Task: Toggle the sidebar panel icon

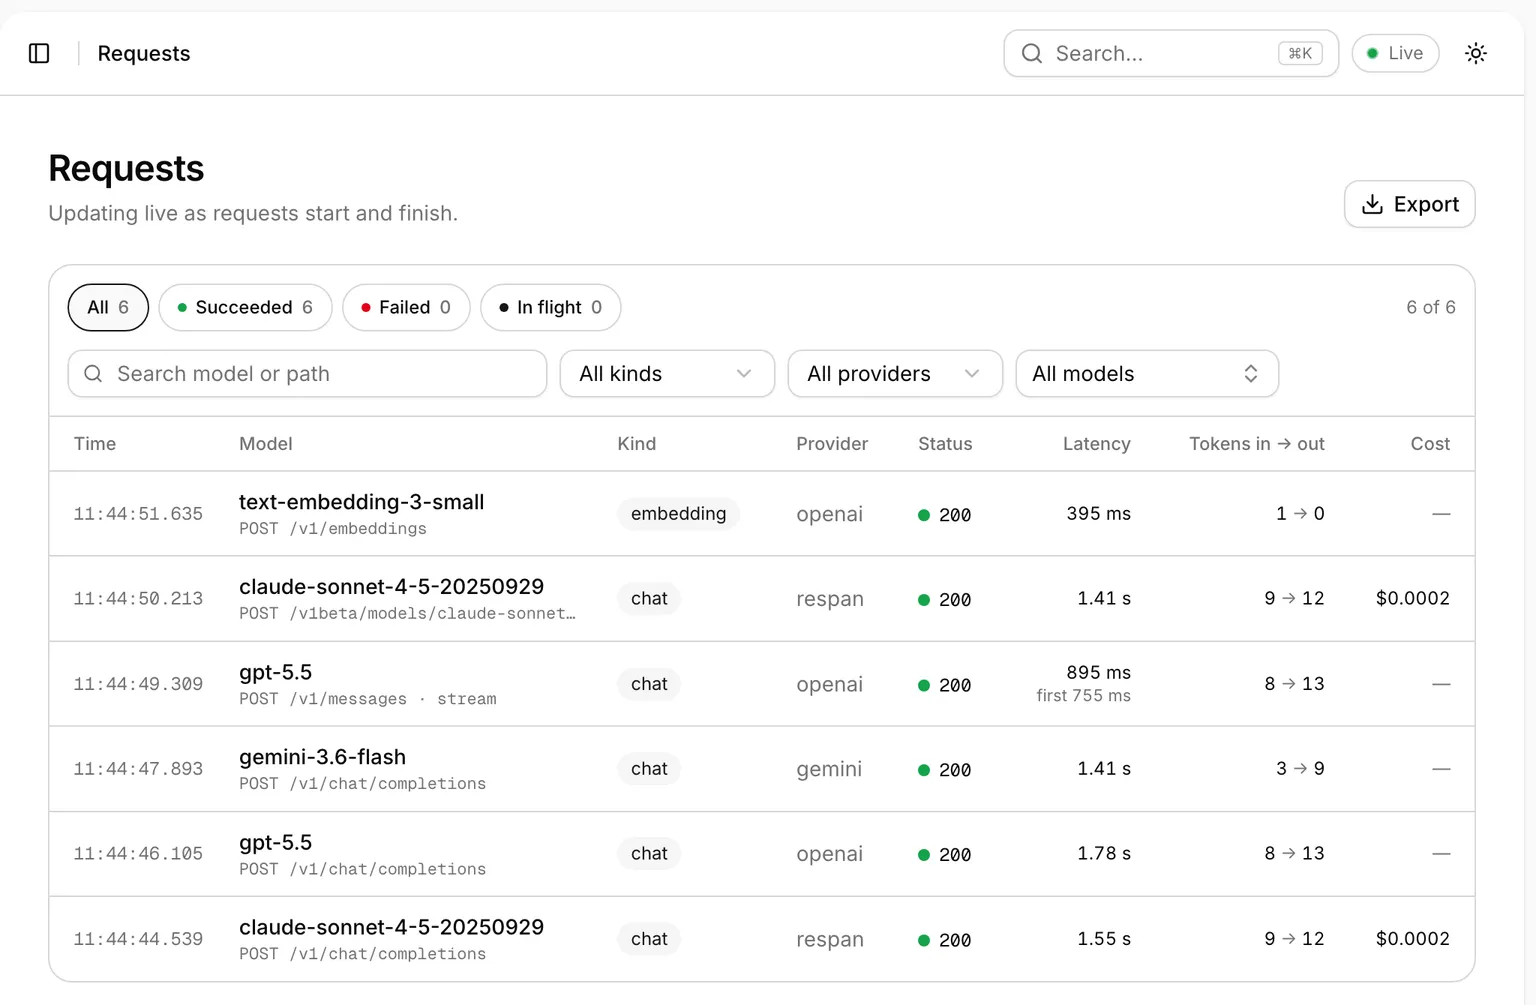Action: click(x=39, y=53)
